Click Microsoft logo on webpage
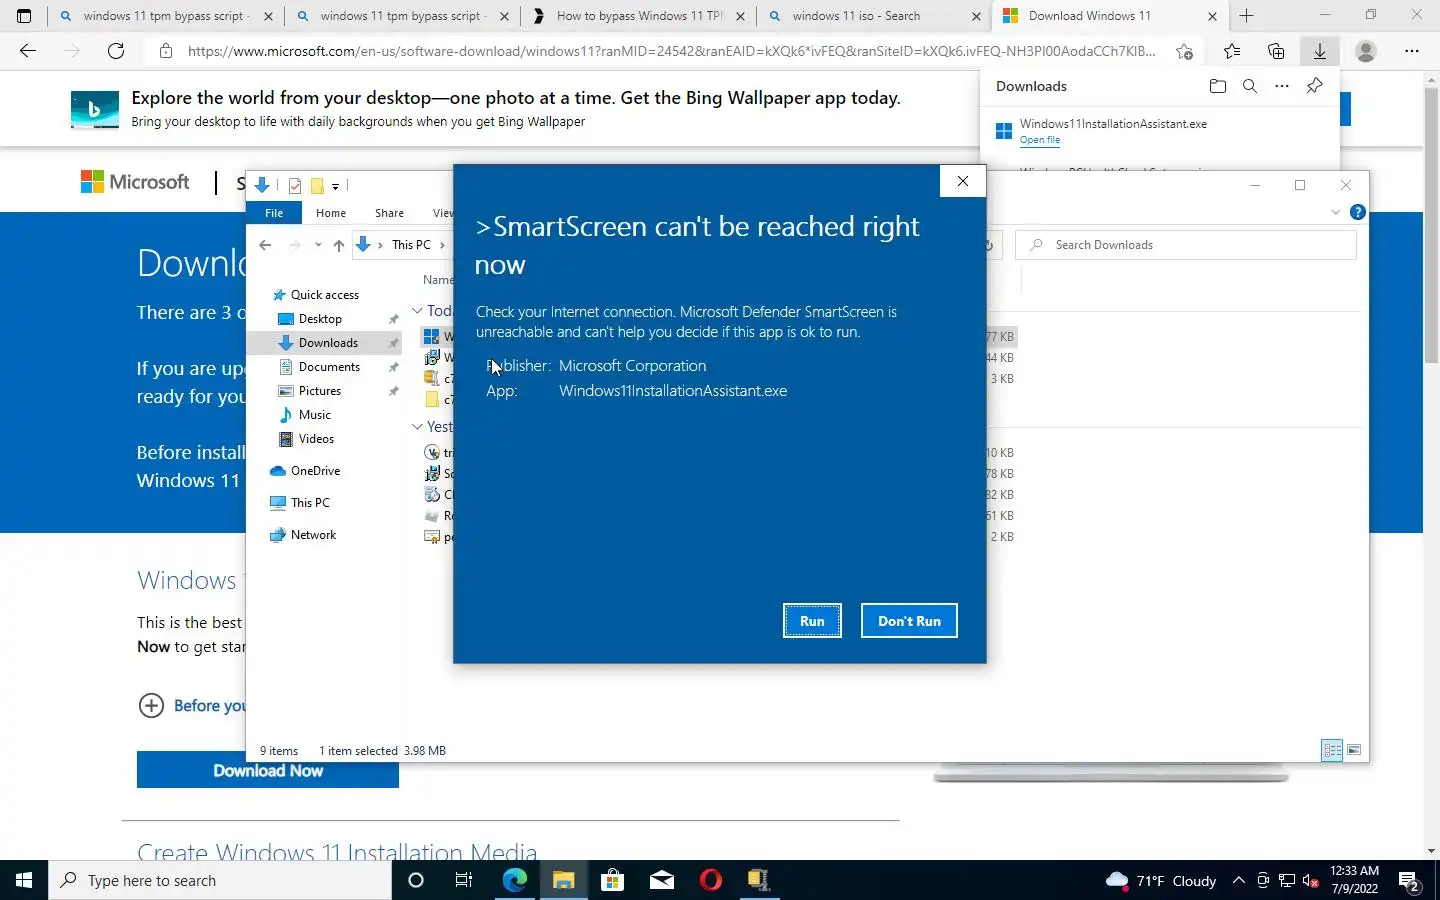This screenshot has height=900, width=1440. (x=135, y=182)
